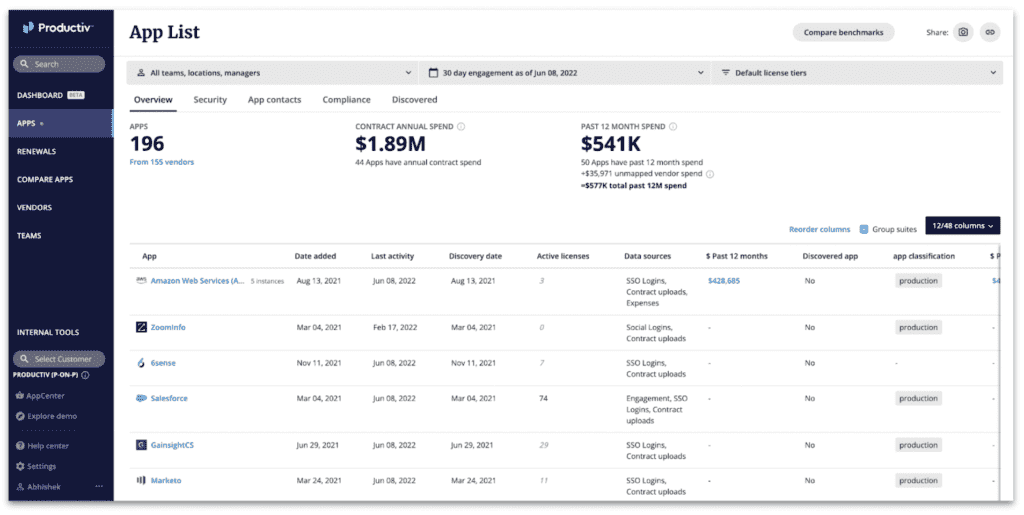Open the 6sense app link
The height and width of the screenshot is (515, 1024).
pyautogui.click(x=163, y=363)
